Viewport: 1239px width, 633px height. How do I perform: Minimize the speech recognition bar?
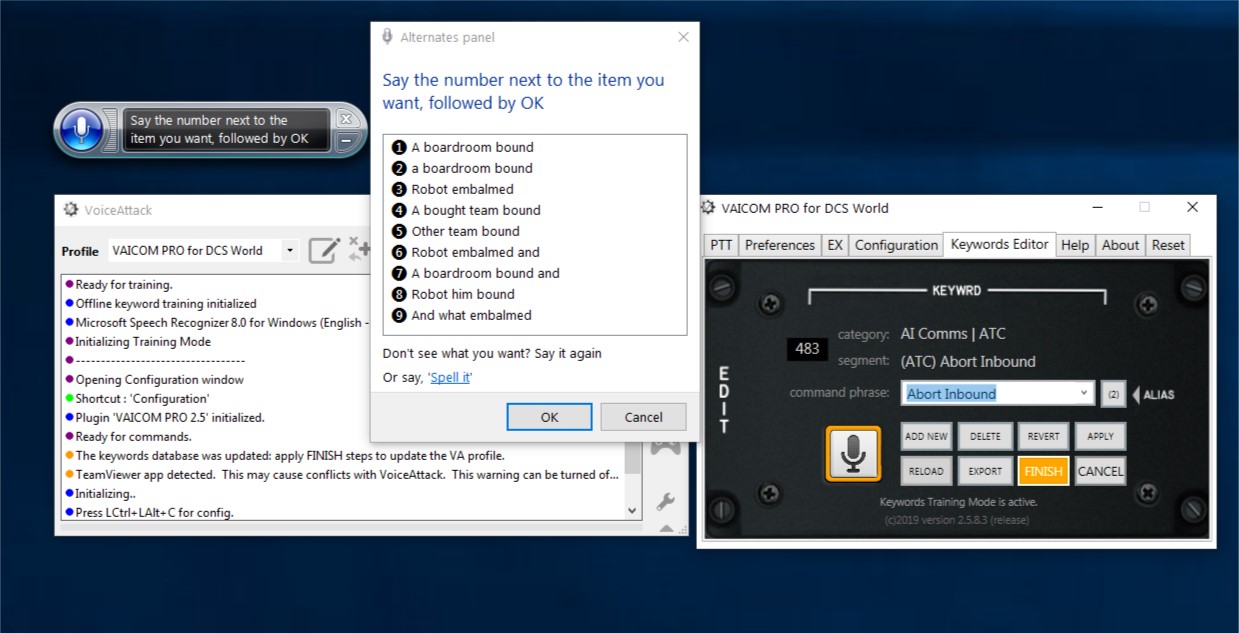tap(346, 141)
